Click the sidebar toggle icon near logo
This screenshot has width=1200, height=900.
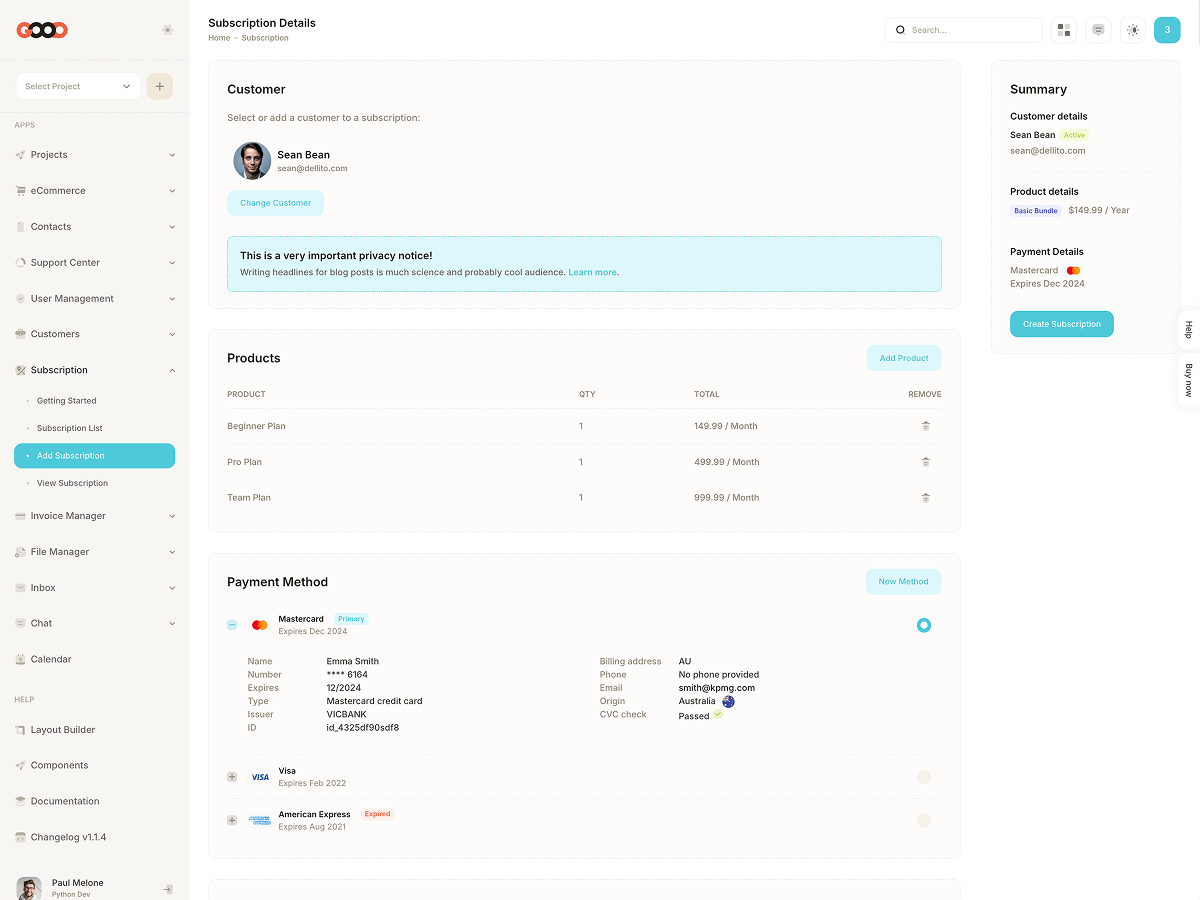pyautogui.click(x=167, y=30)
